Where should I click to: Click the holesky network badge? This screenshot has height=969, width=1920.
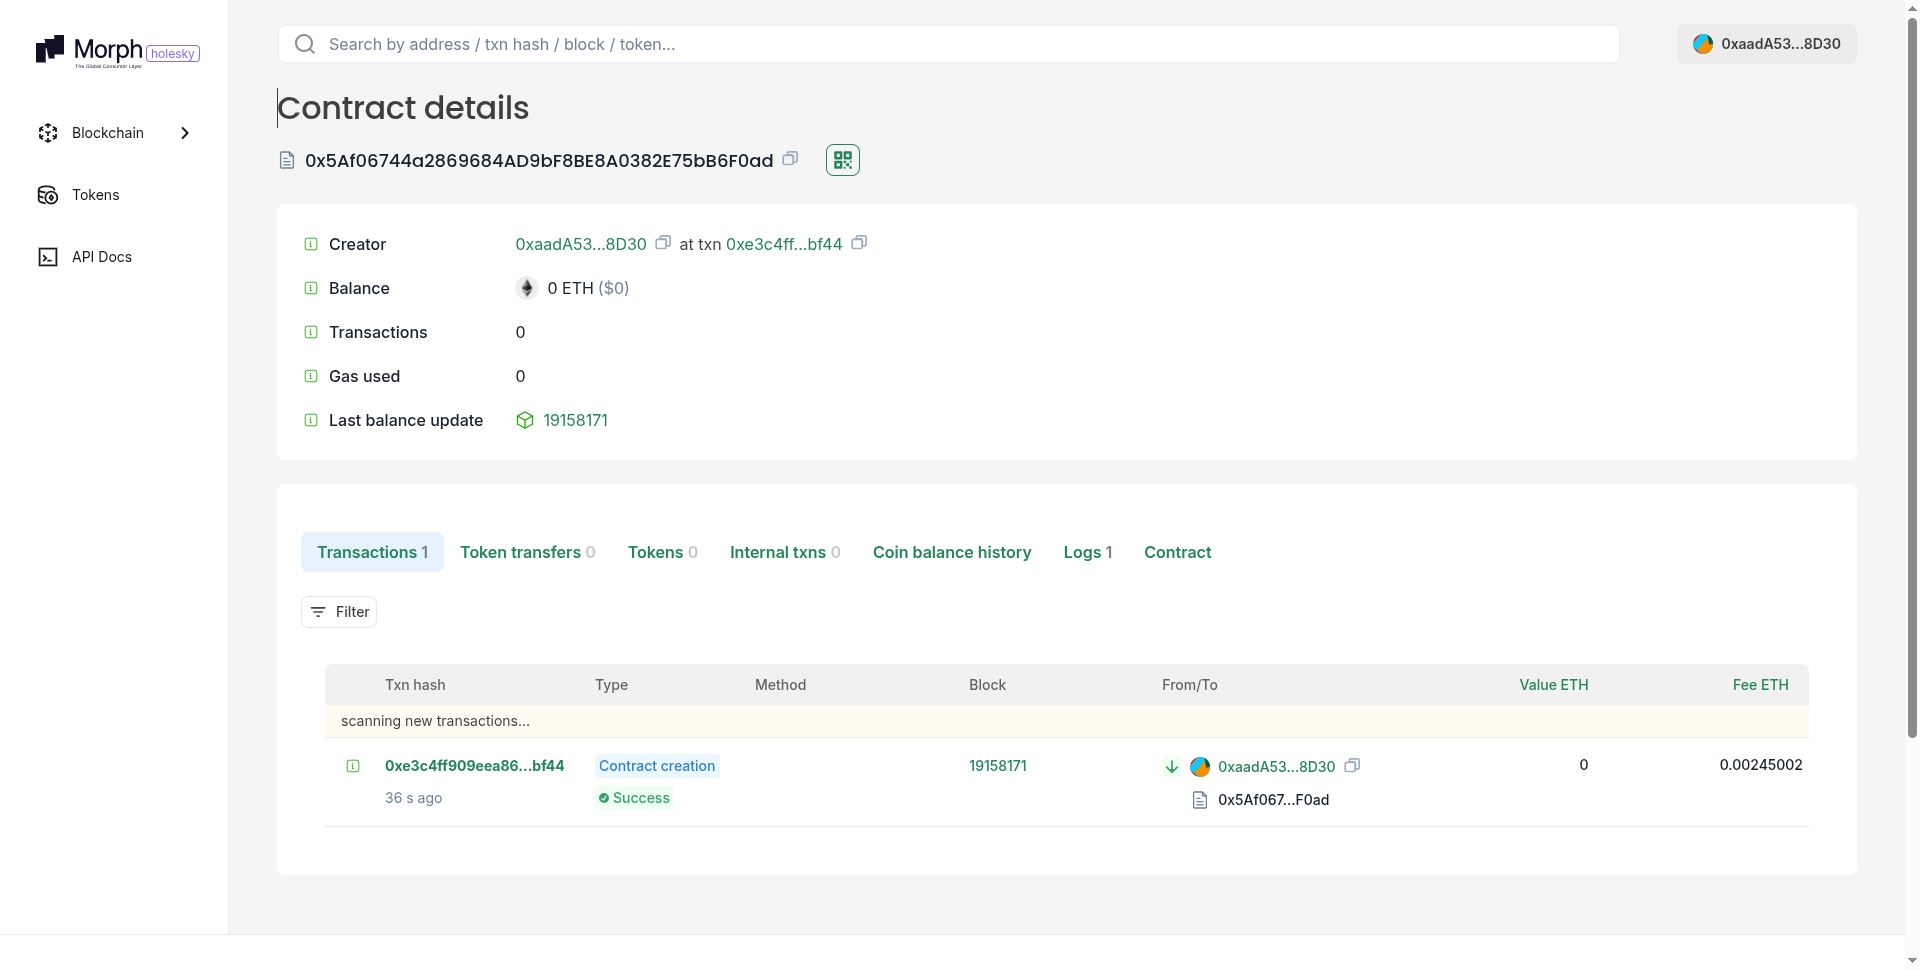pos(173,54)
